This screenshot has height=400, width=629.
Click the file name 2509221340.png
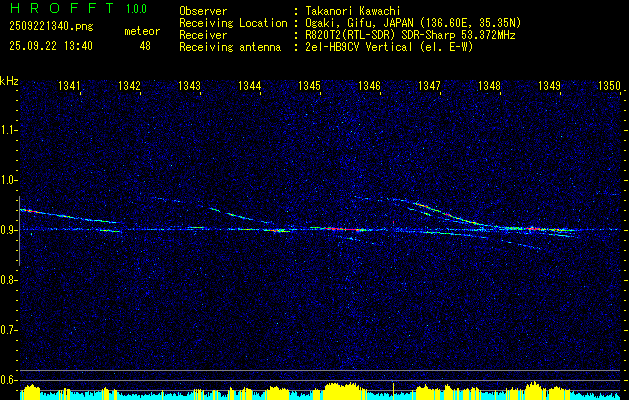(51, 27)
